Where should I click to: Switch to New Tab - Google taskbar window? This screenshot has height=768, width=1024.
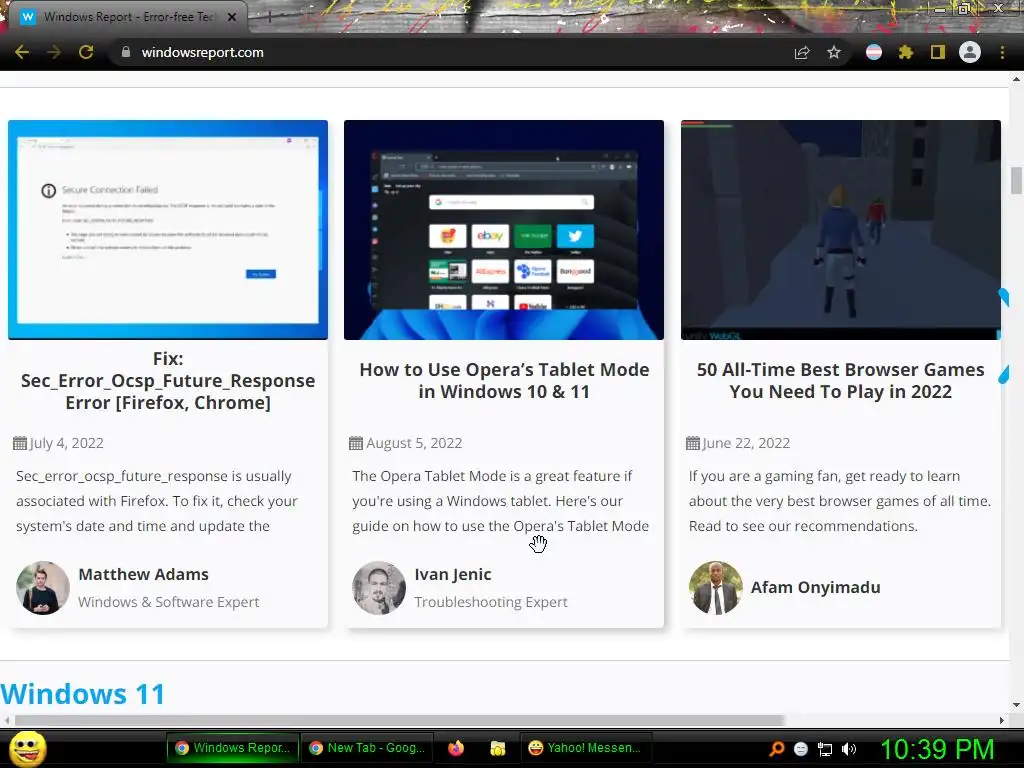(368, 748)
